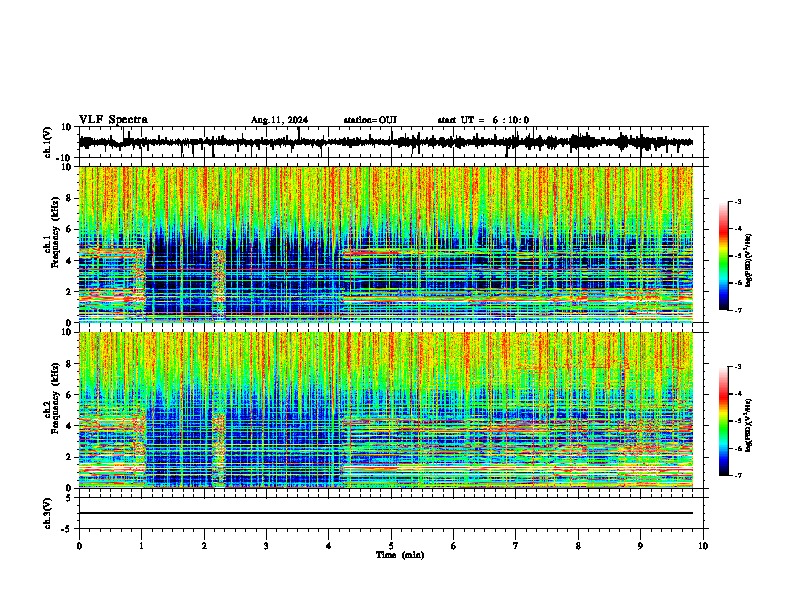Click the ch.2 color scale log(PSD) label
The height and width of the screenshot is (612, 792).
pyautogui.click(x=748, y=426)
